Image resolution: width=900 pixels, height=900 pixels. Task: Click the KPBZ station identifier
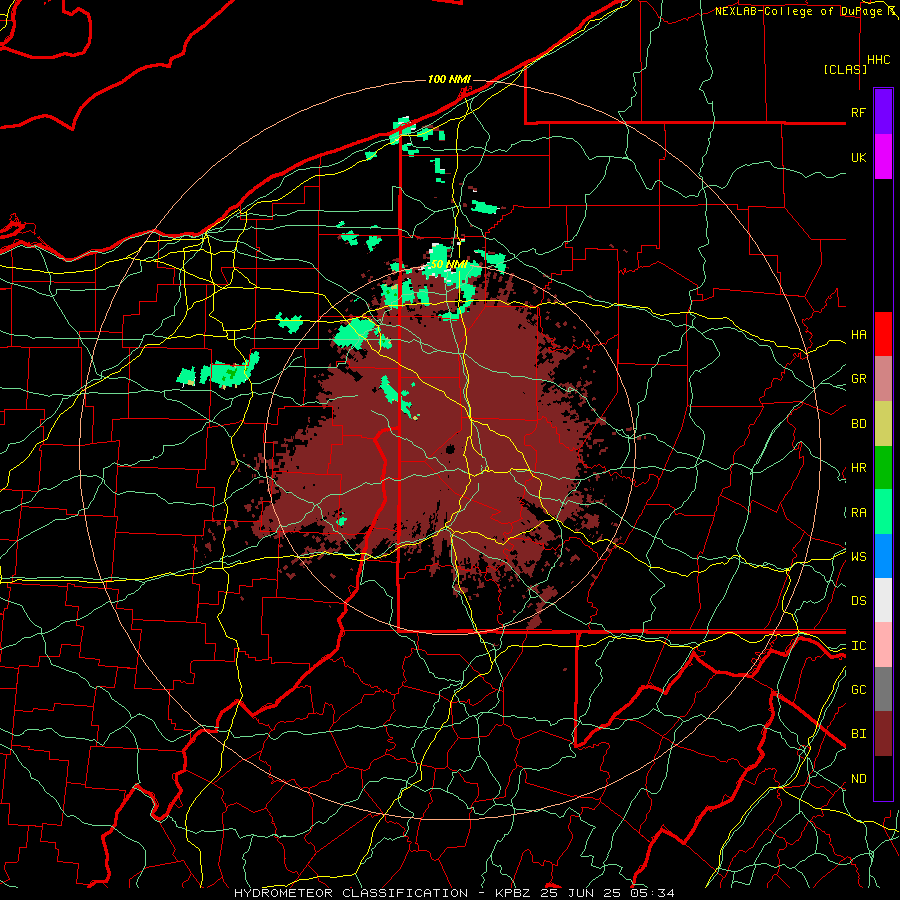(515, 893)
